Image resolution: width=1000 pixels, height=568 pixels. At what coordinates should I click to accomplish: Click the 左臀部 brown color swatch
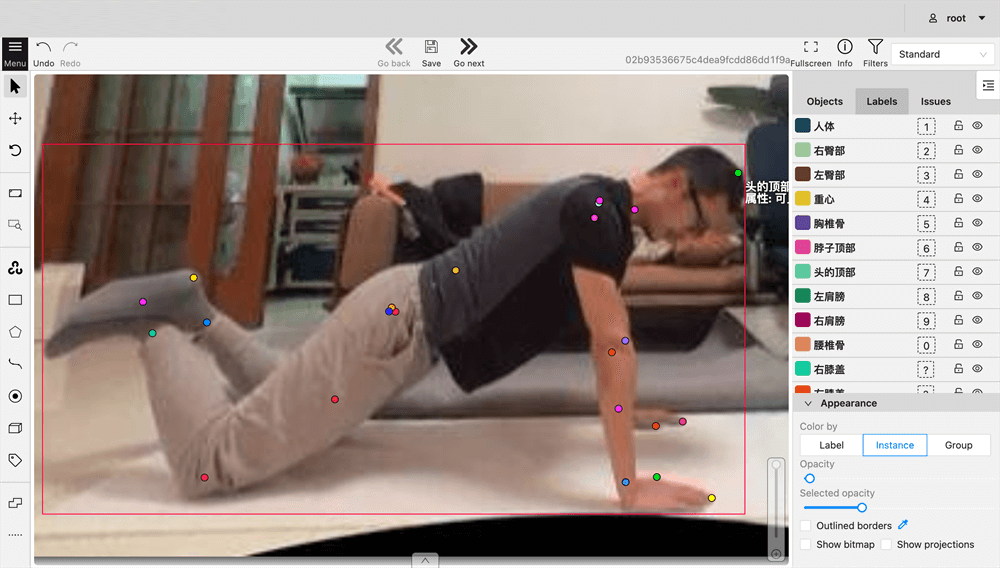(802, 174)
